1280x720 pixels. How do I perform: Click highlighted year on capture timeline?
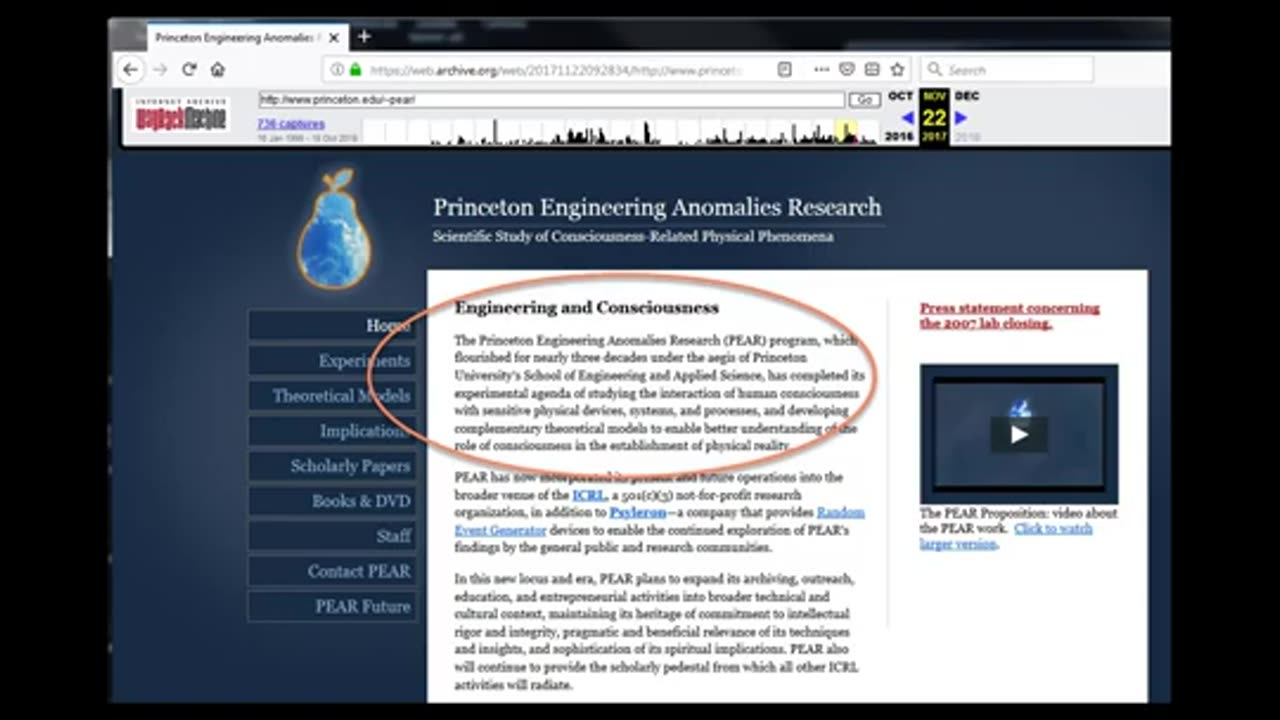pyautogui.click(x=846, y=132)
